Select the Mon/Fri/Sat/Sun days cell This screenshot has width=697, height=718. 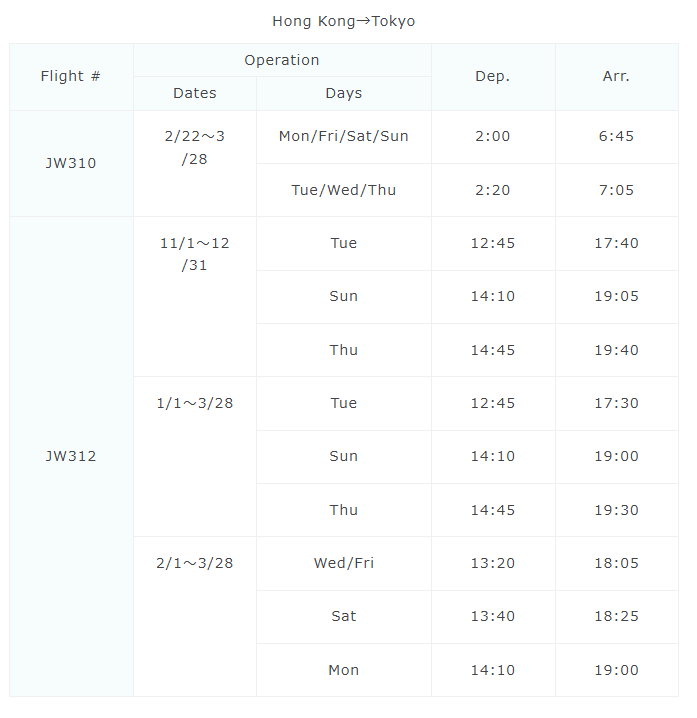[x=343, y=136]
